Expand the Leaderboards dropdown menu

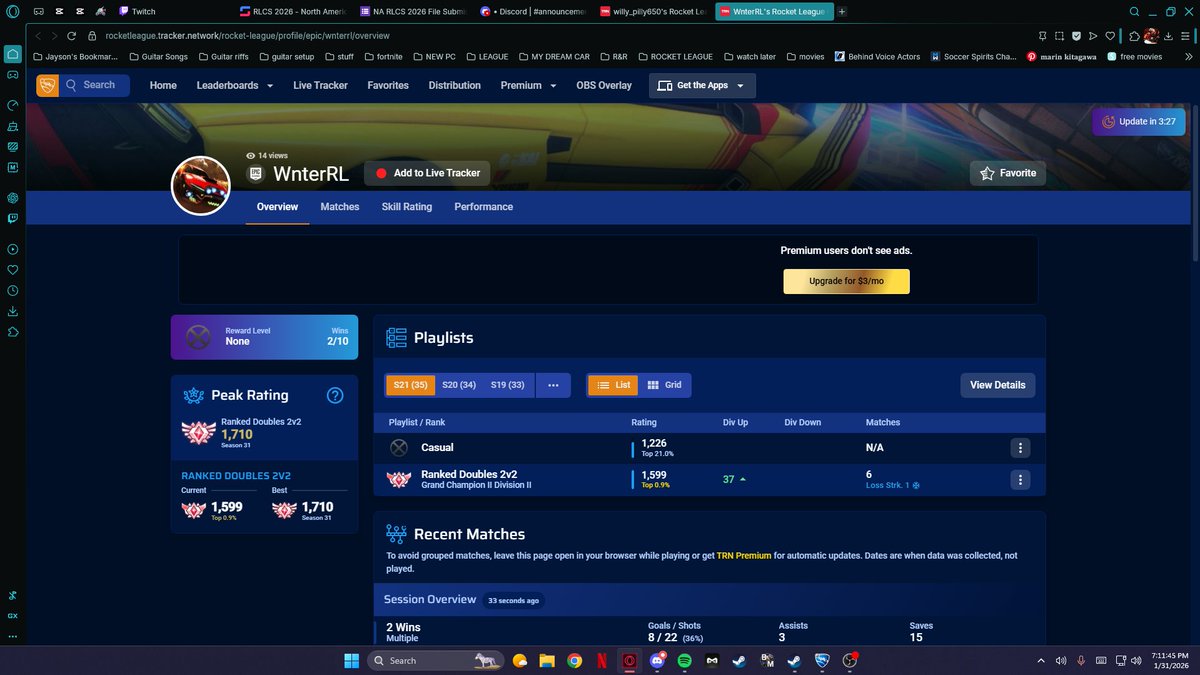(235, 85)
